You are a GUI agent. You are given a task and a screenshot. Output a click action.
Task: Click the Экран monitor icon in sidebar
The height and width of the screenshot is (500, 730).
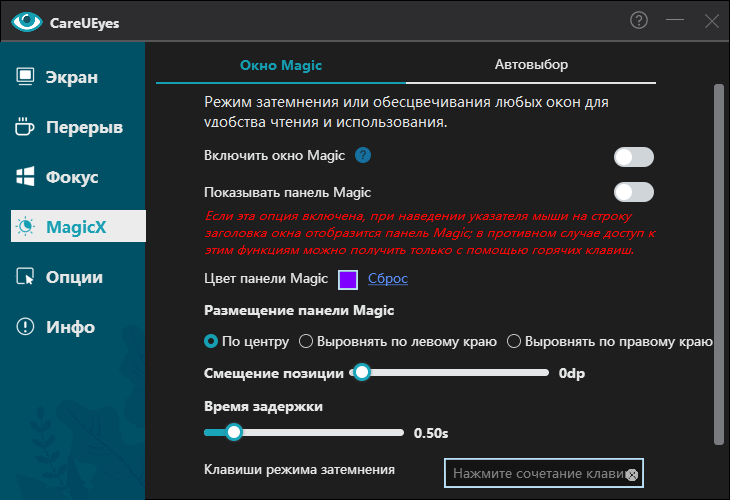tap(26, 77)
